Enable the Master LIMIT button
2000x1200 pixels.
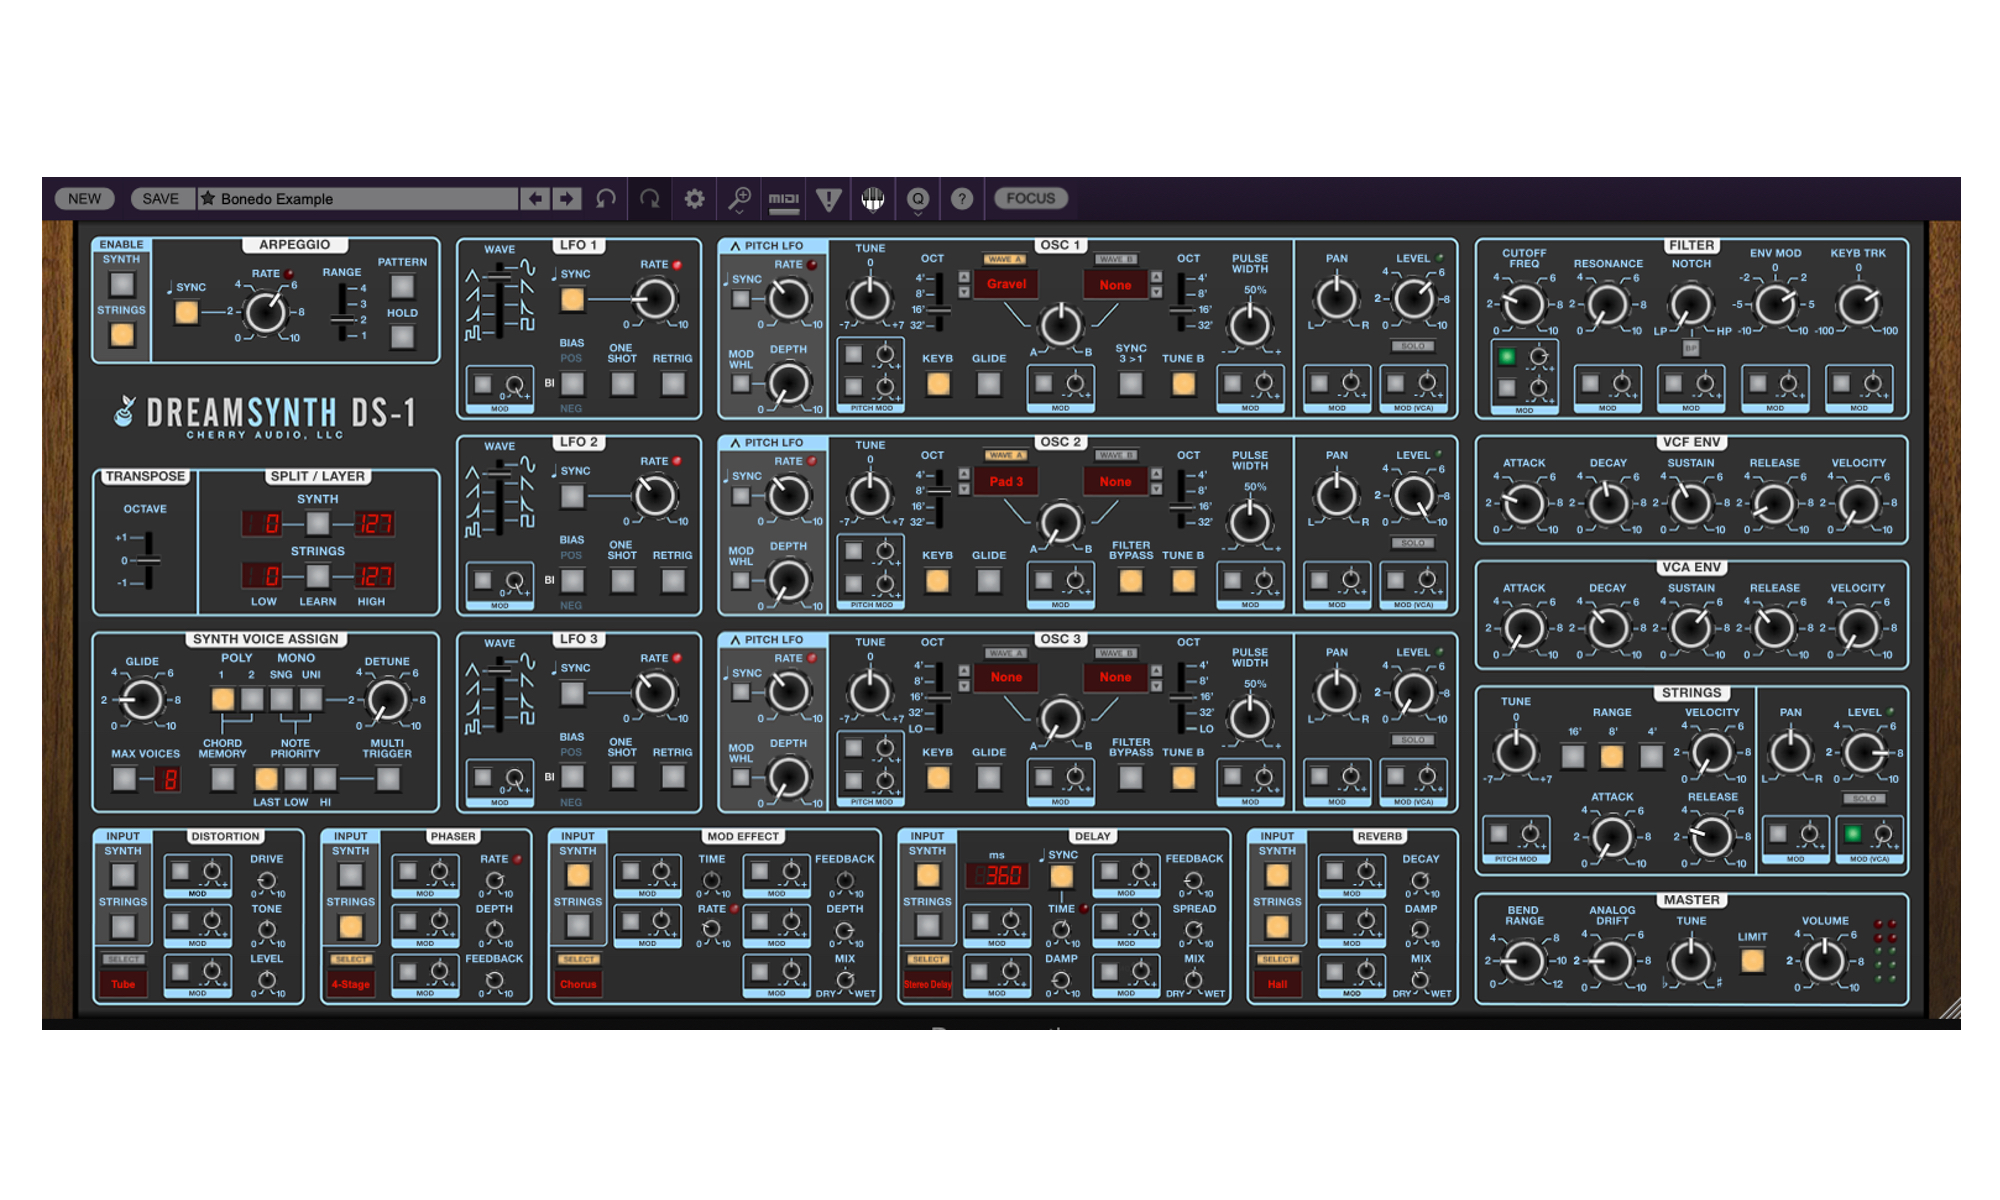pyautogui.click(x=1752, y=961)
